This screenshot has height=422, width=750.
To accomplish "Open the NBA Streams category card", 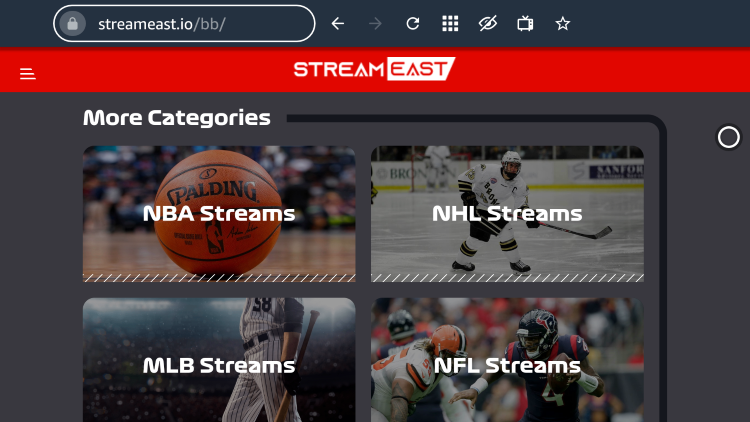I will [219, 214].
